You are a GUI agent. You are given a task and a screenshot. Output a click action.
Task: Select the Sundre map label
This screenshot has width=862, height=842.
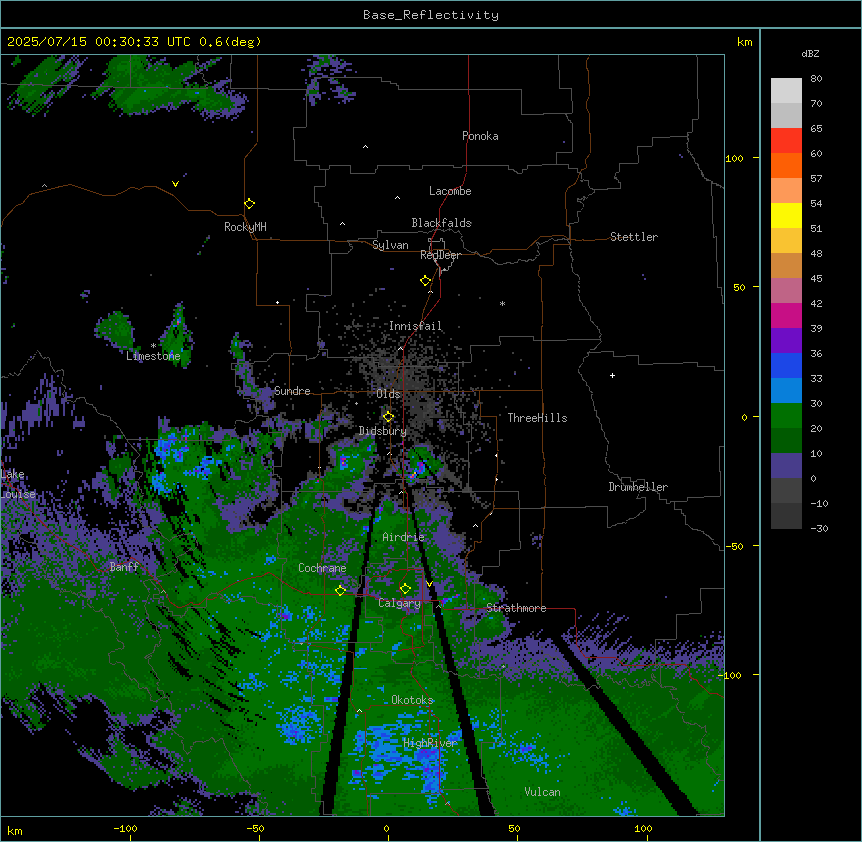click(x=292, y=391)
